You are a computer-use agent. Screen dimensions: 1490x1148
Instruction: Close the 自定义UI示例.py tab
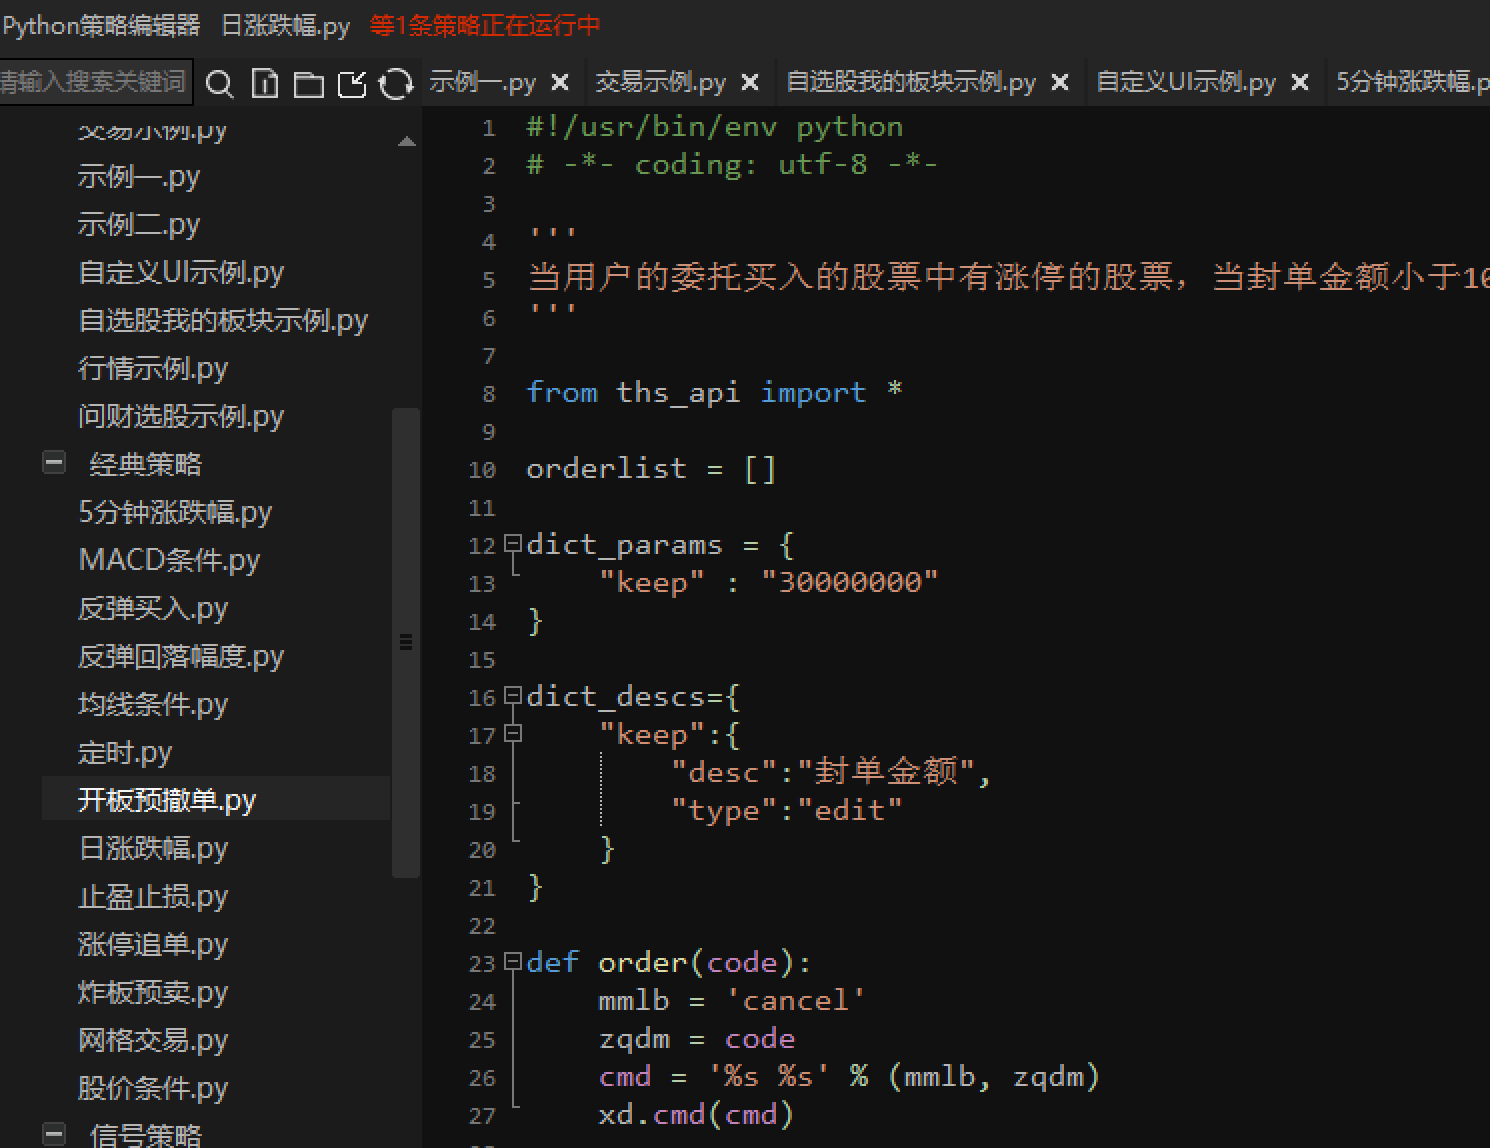[1300, 82]
